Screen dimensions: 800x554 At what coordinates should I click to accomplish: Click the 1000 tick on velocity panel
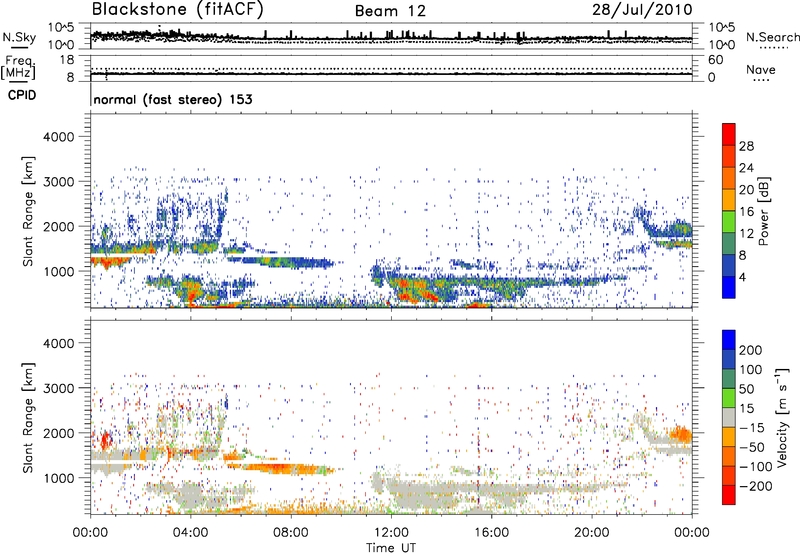[x=59, y=478]
